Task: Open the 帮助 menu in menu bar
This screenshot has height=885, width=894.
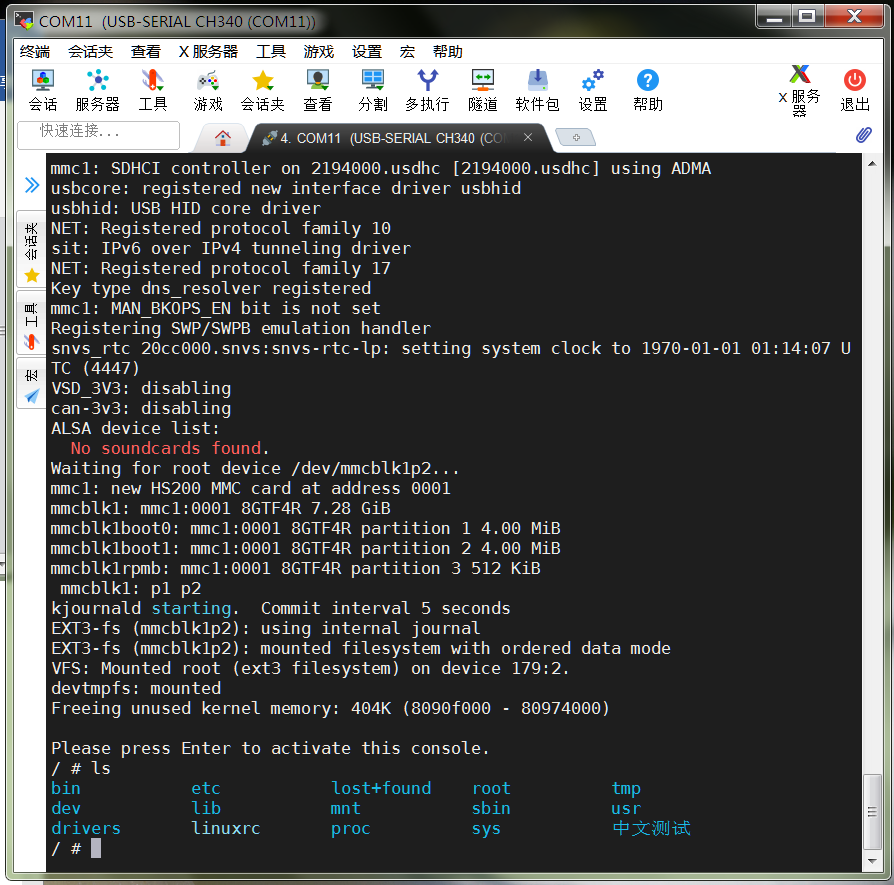Action: tap(448, 52)
